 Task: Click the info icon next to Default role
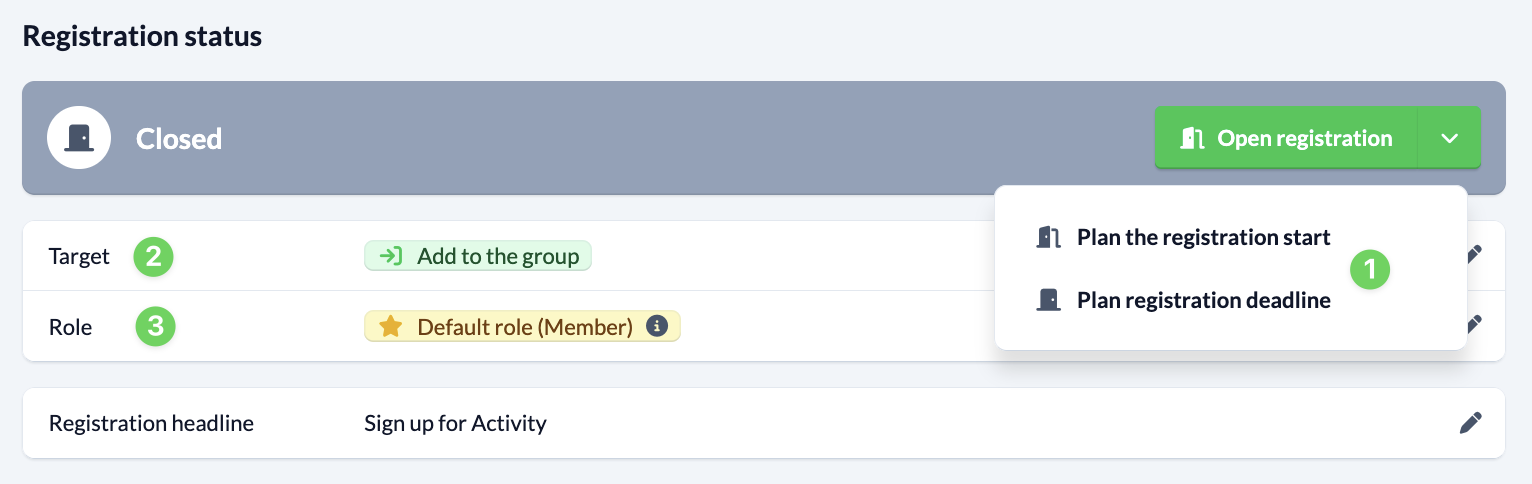point(657,326)
